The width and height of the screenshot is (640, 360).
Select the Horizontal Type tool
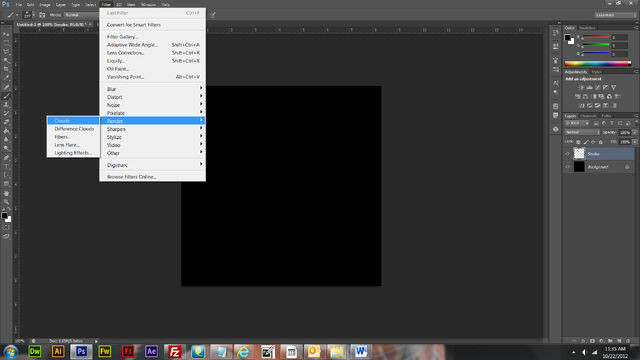click(6, 167)
